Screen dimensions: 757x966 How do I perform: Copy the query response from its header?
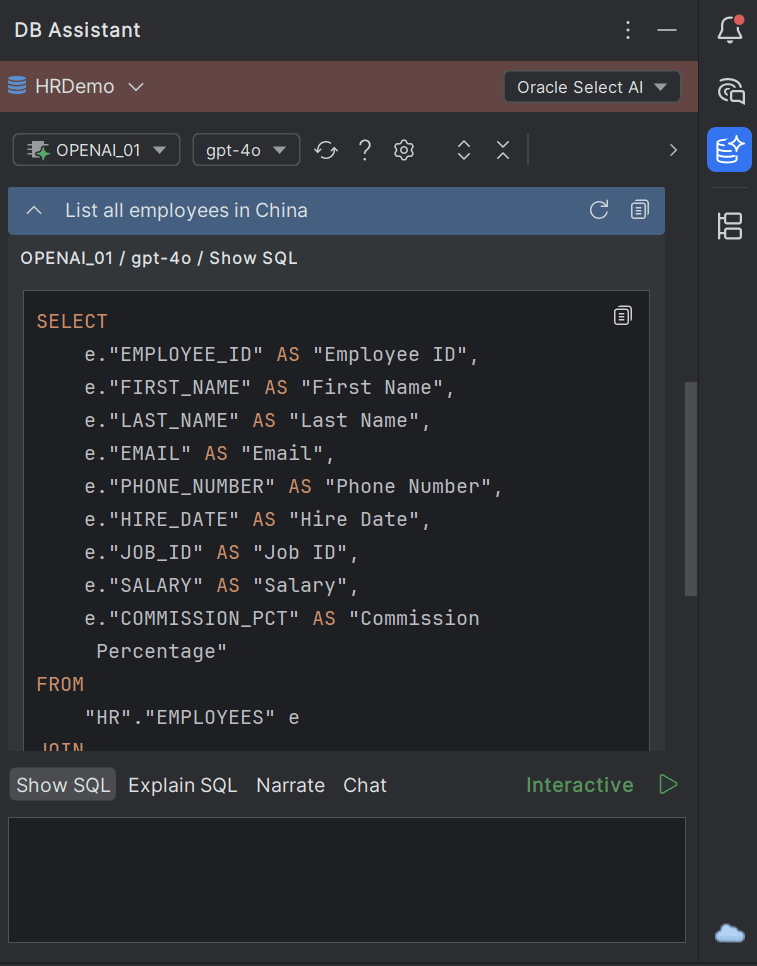click(x=639, y=210)
